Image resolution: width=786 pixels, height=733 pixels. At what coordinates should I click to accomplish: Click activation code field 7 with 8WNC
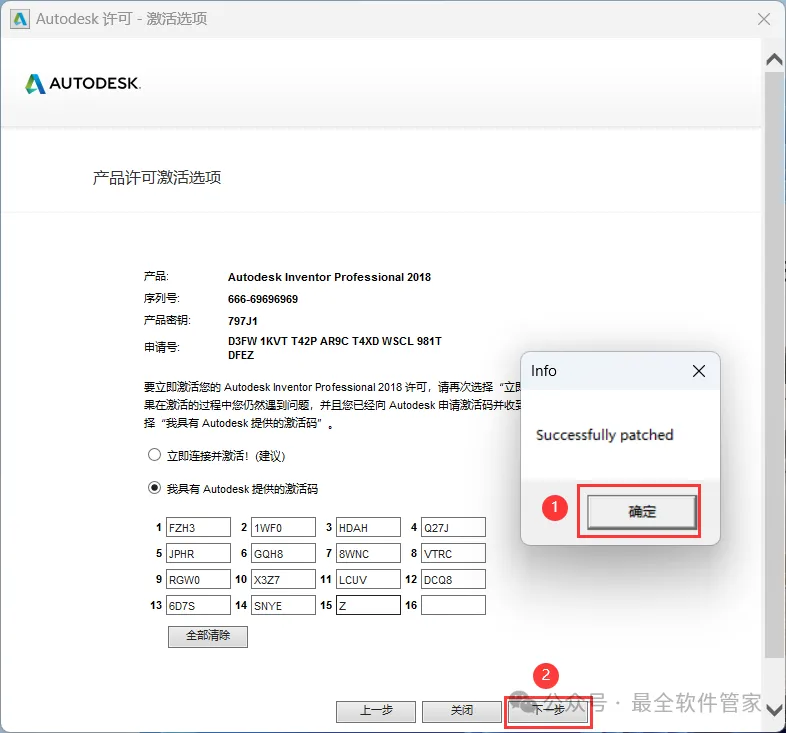coord(368,554)
